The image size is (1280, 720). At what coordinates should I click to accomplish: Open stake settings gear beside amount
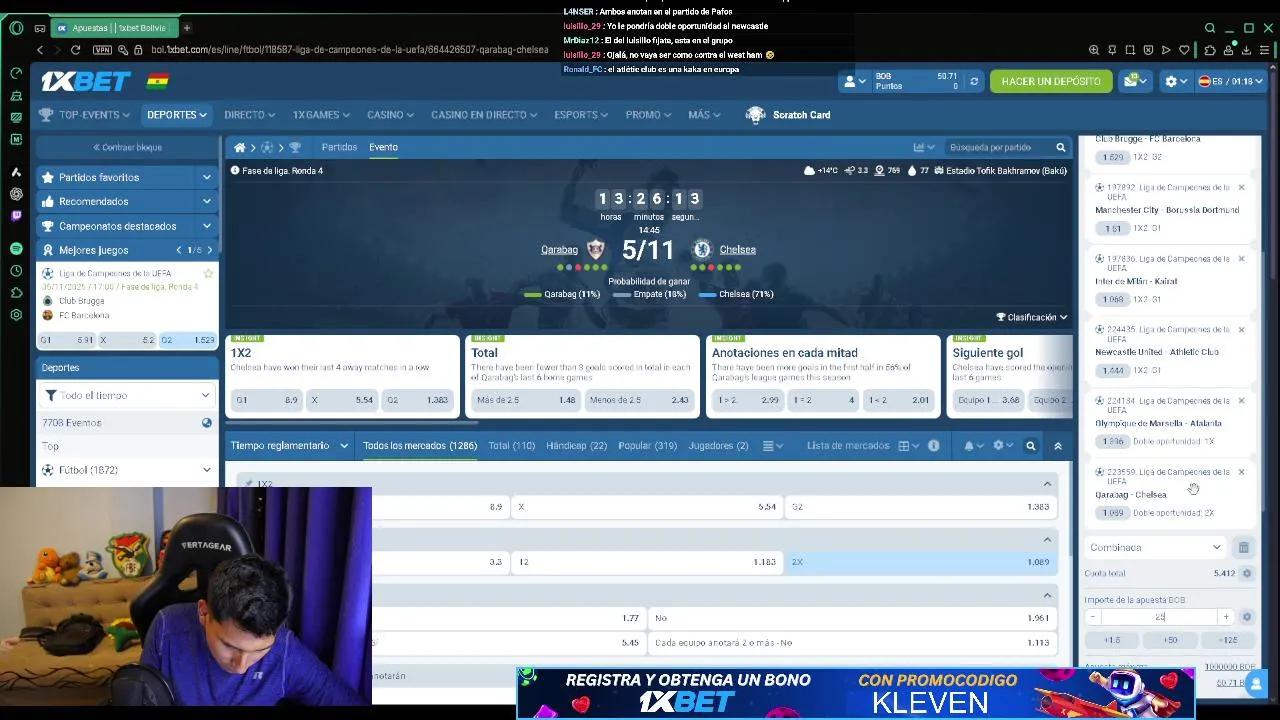[1247, 617]
